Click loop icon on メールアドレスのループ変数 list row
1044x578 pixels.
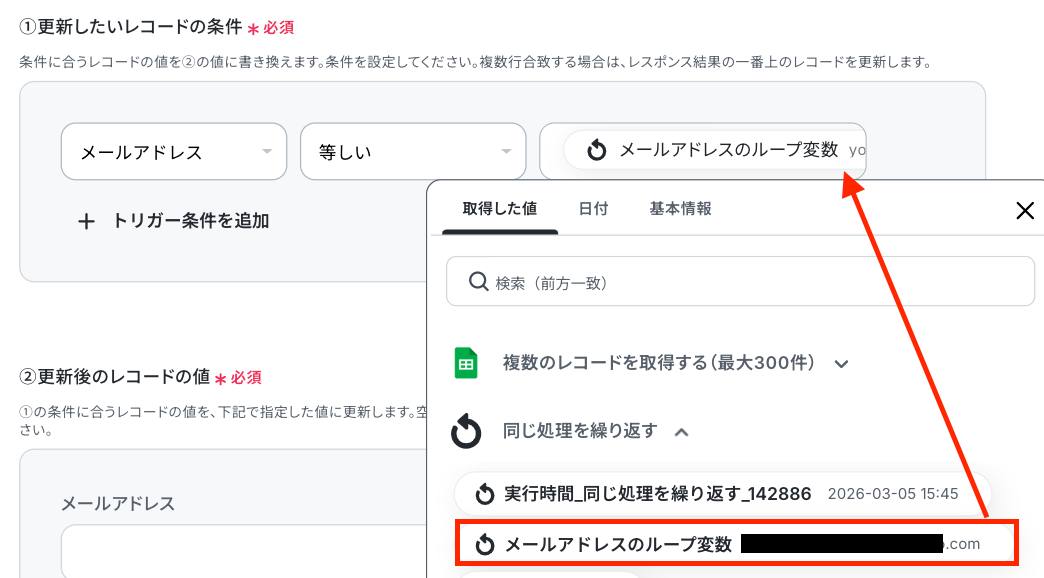click(485, 545)
